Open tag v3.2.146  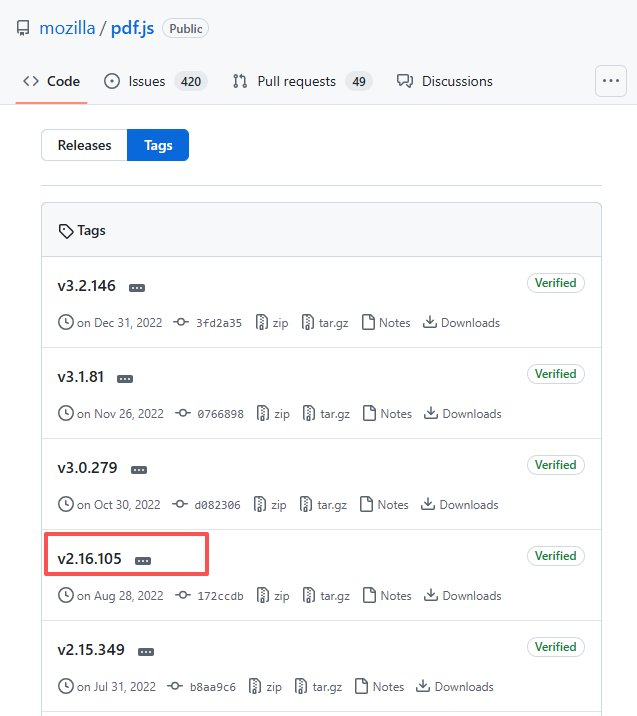[x=86, y=286]
